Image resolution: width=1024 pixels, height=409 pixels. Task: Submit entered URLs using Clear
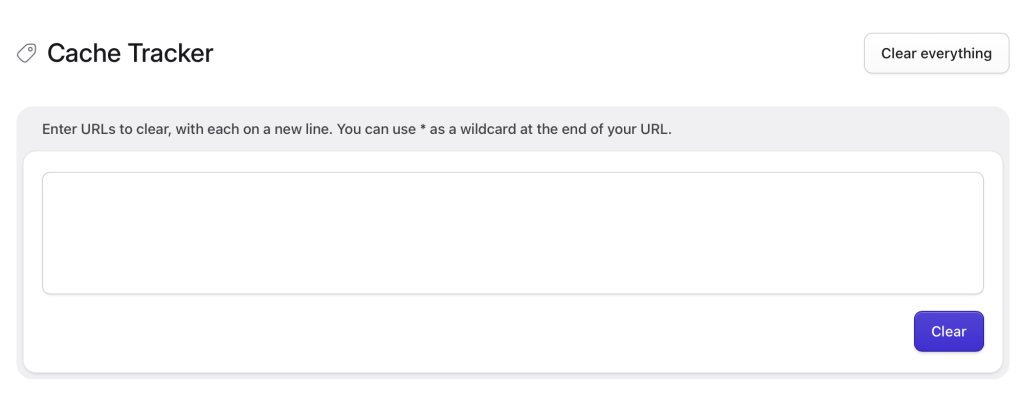[948, 331]
